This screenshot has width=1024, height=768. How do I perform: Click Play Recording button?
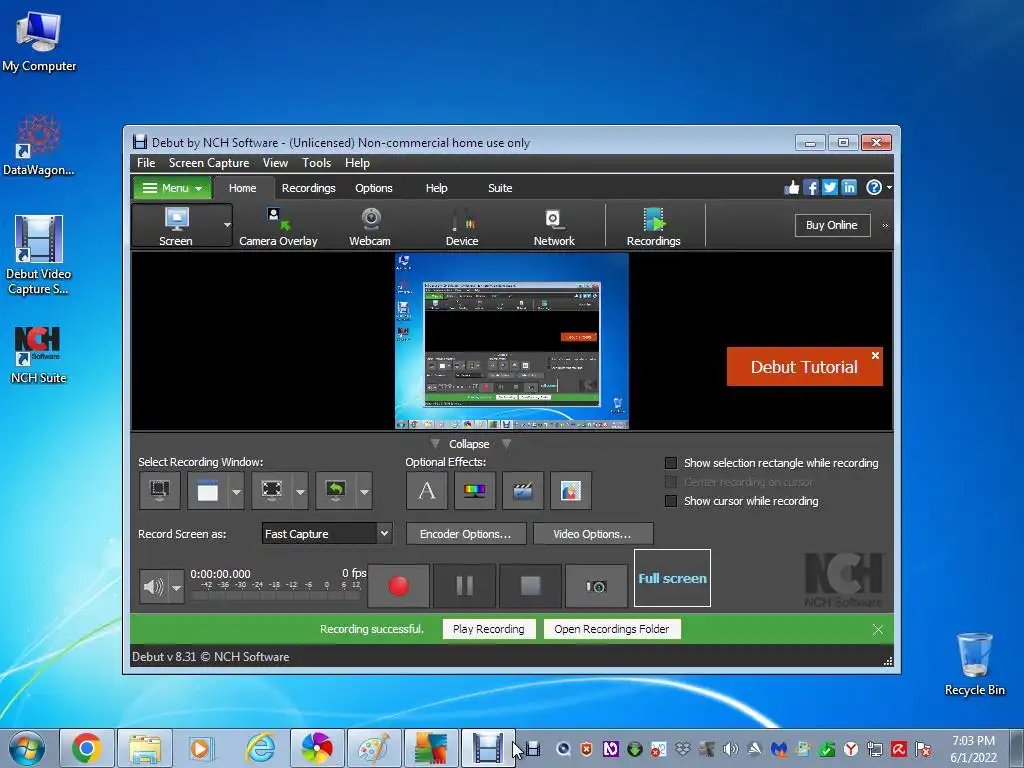coord(488,629)
